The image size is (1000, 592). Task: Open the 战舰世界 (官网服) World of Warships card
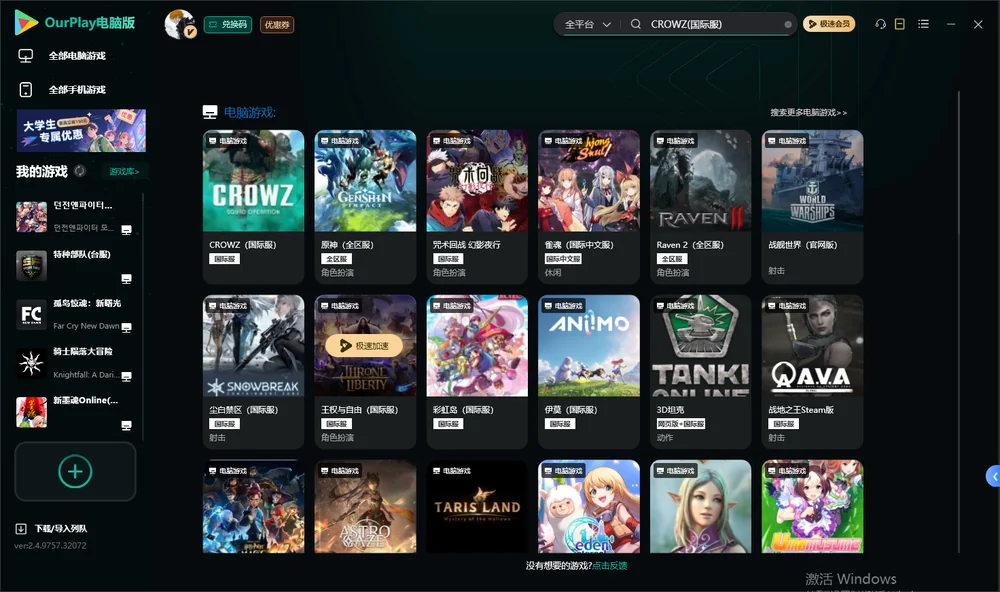[812, 207]
